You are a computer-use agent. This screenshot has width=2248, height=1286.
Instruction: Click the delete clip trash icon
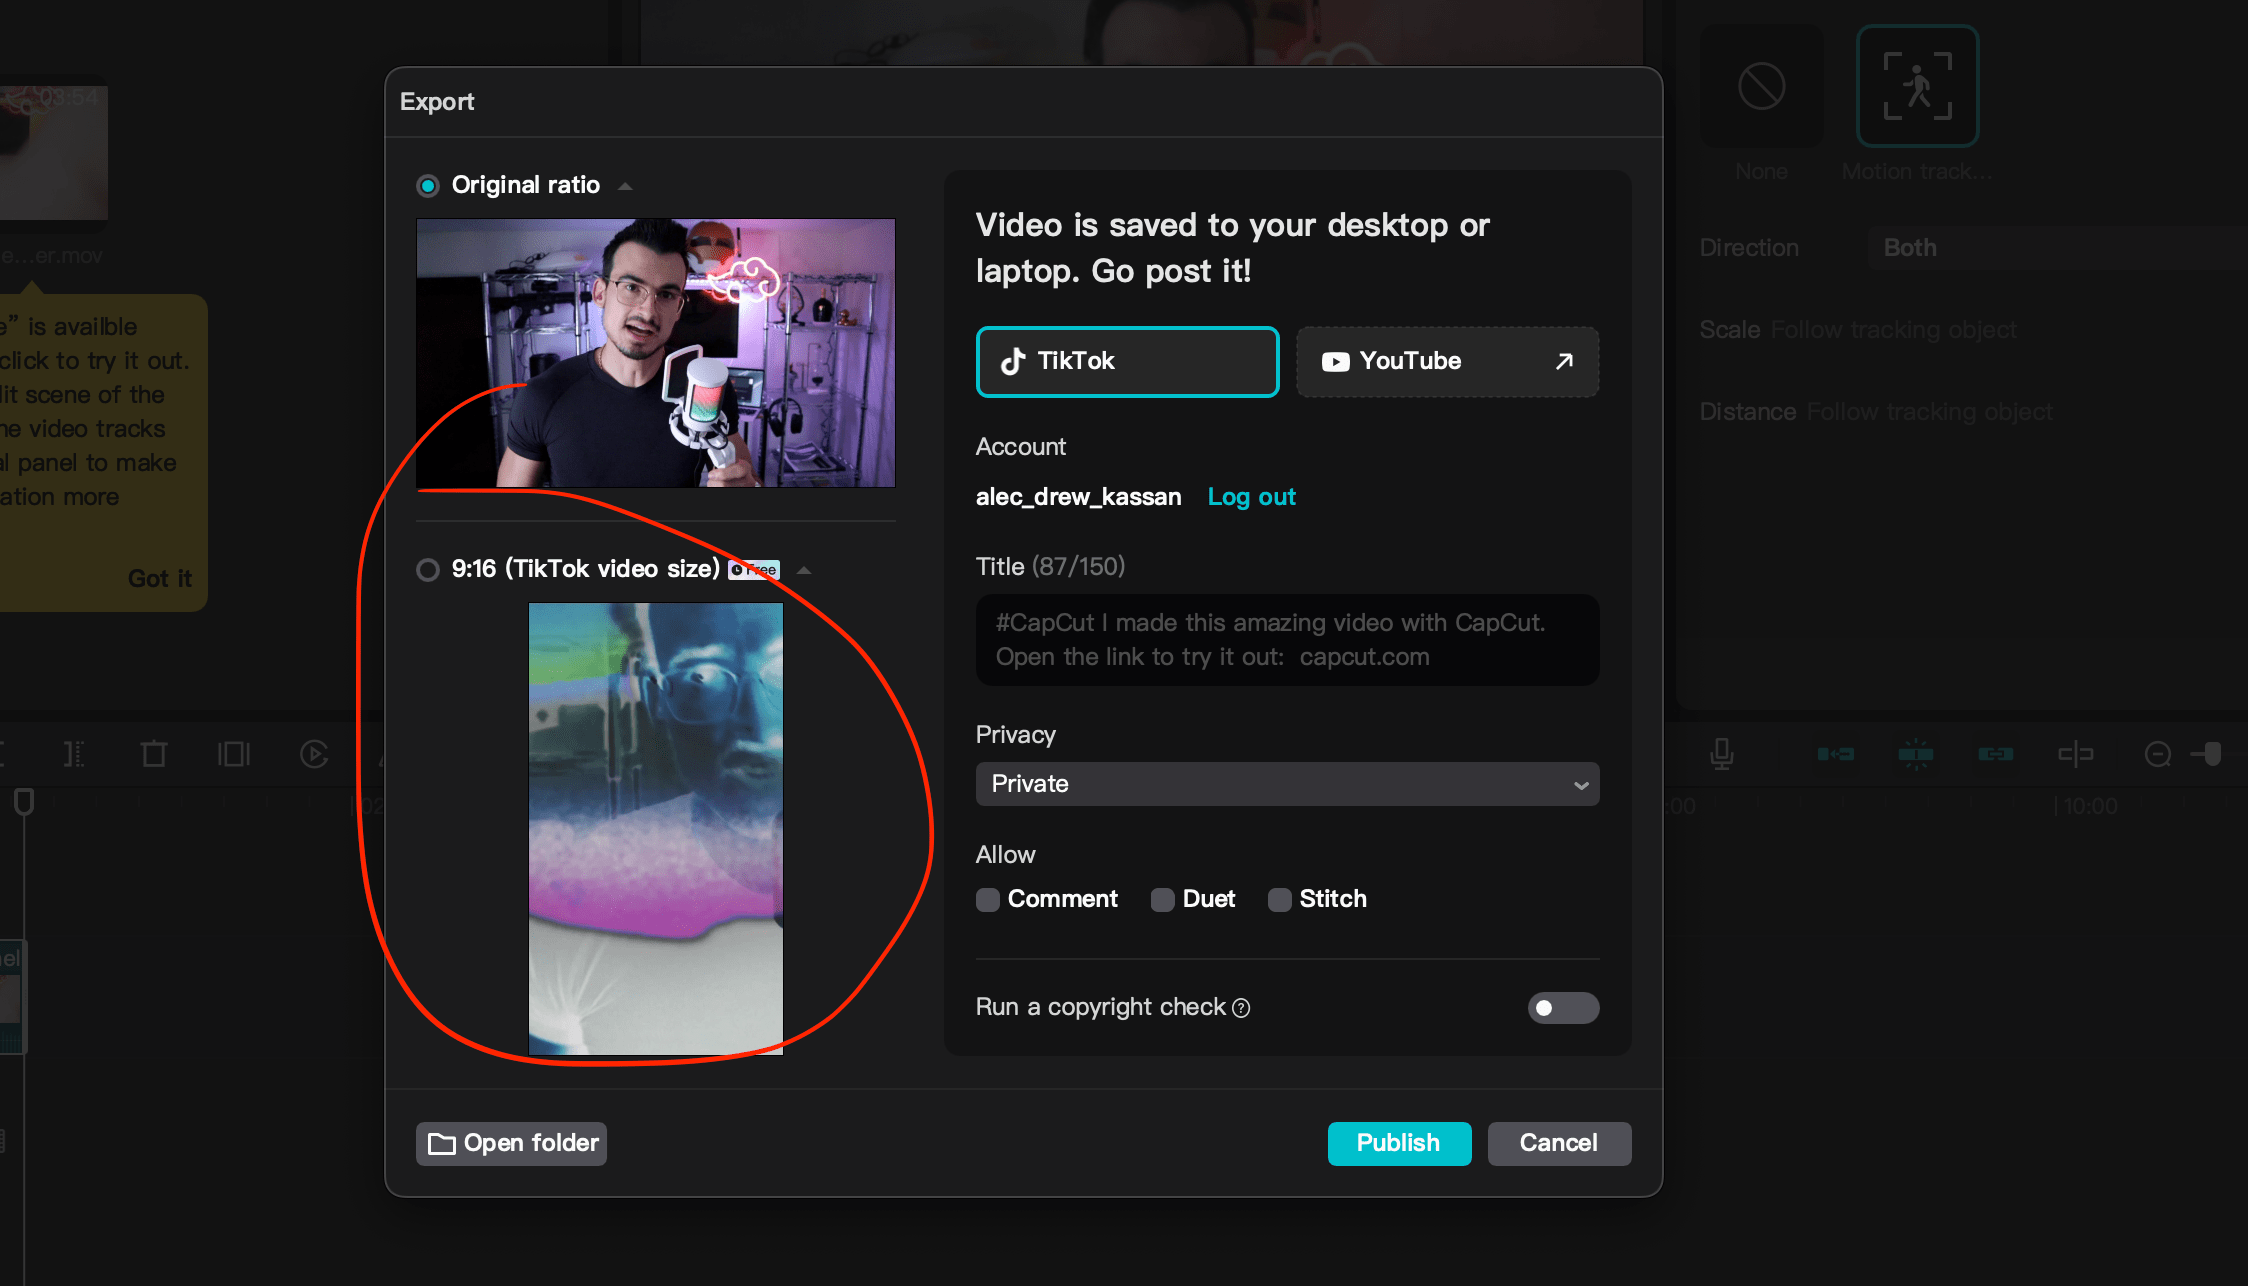point(153,755)
